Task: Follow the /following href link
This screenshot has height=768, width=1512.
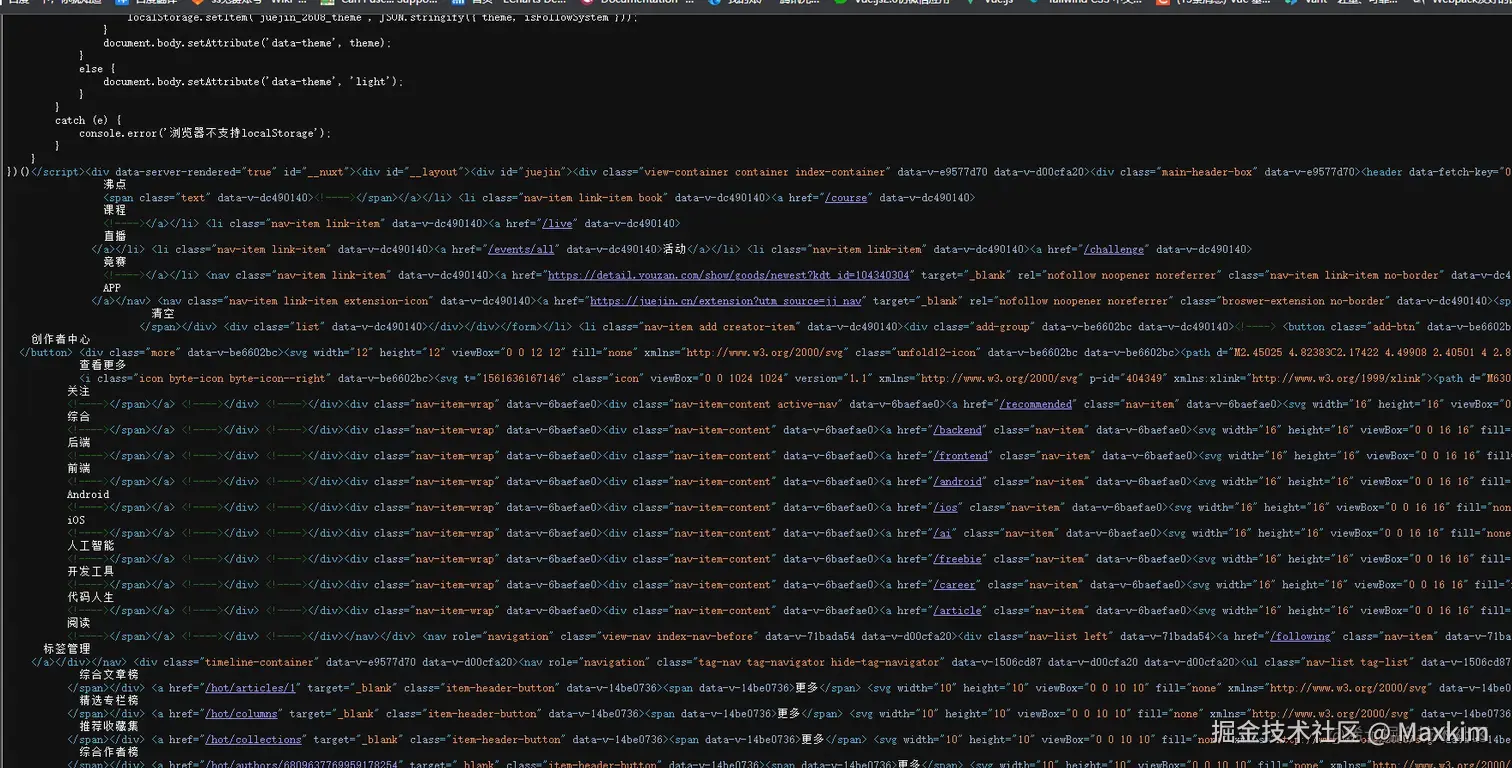Action: 1301,637
